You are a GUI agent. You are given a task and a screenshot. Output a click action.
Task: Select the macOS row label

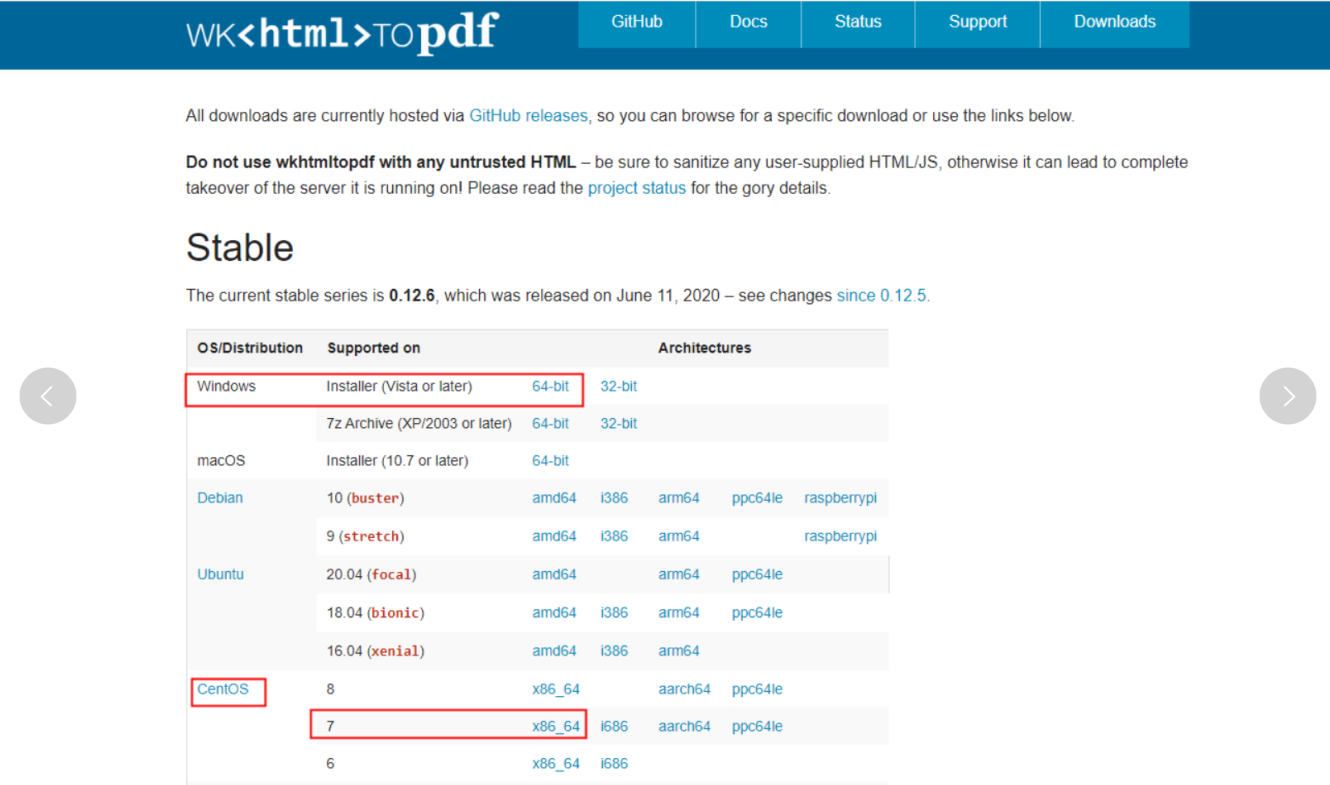(x=221, y=461)
